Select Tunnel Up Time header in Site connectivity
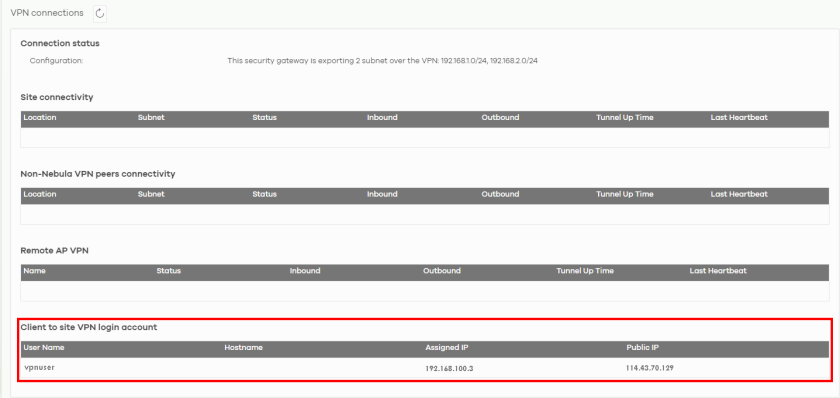The height and width of the screenshot is (398, 840). [625, 117]
